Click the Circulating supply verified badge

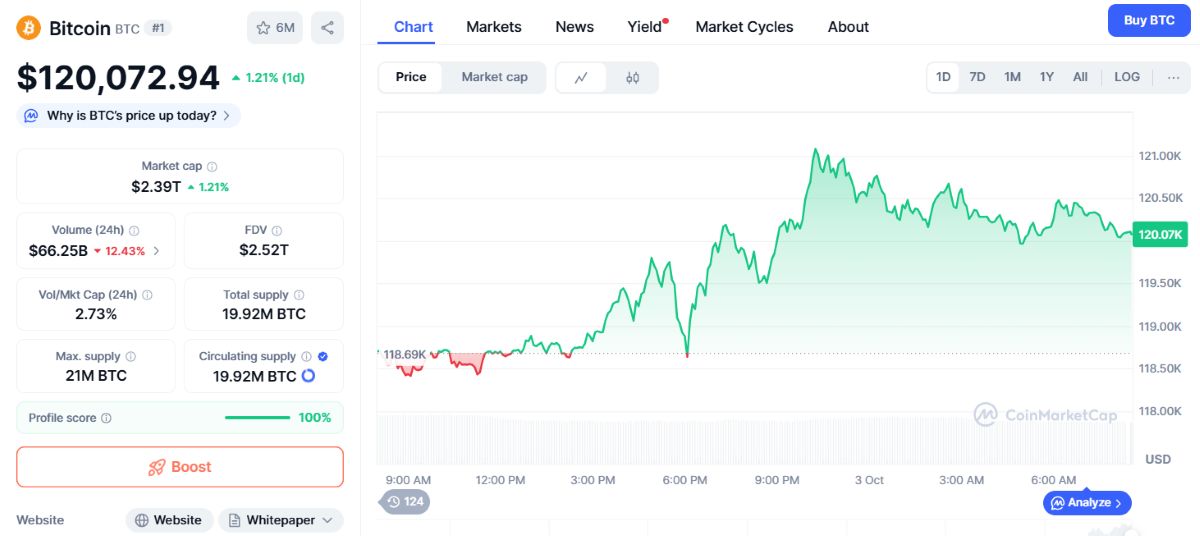click(323, 356)
